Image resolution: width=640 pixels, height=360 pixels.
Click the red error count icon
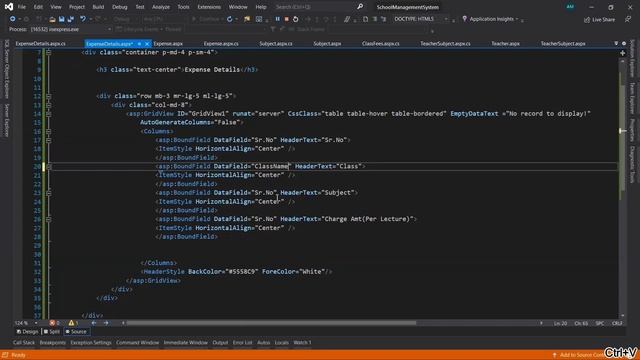coord(52,323)
